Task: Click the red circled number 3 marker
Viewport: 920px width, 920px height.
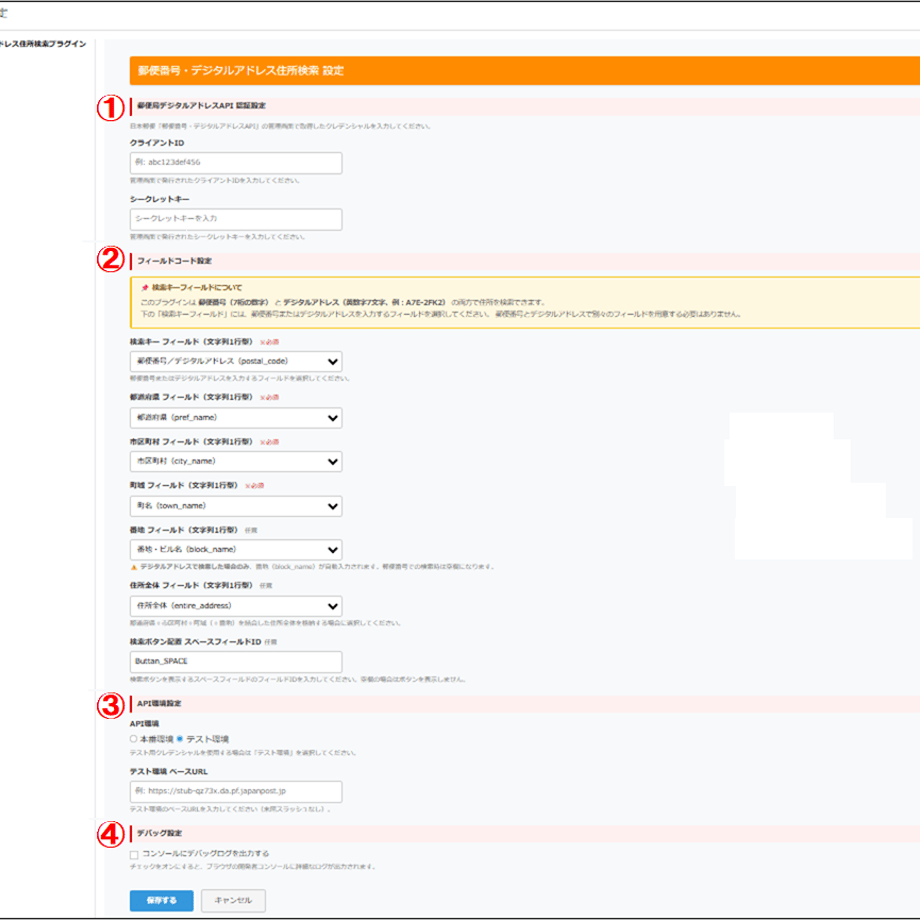Action: tap(110, 705)
